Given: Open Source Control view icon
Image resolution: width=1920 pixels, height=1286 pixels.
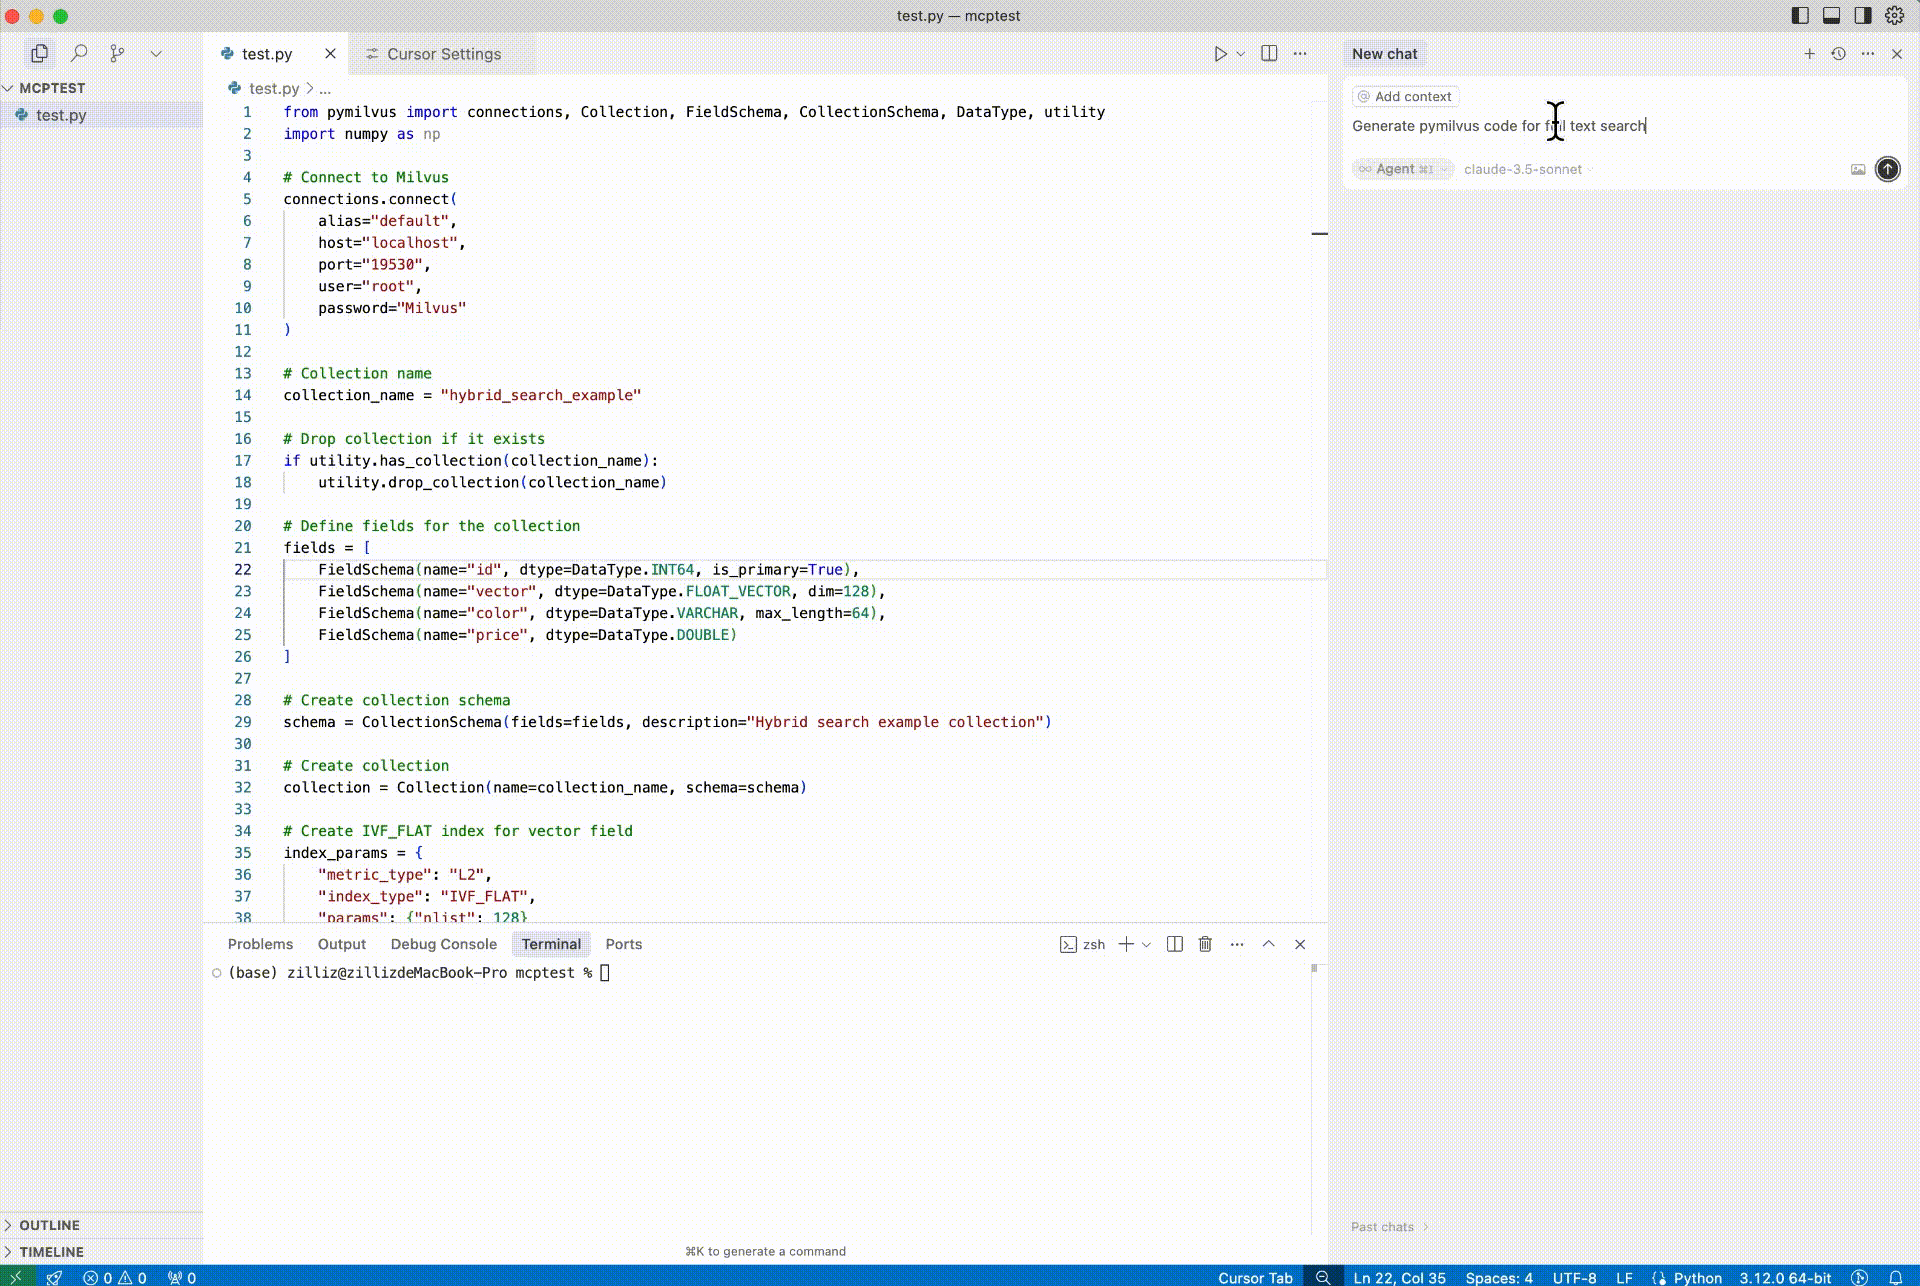Looking at the screenshot, I should tap(117, 53).
